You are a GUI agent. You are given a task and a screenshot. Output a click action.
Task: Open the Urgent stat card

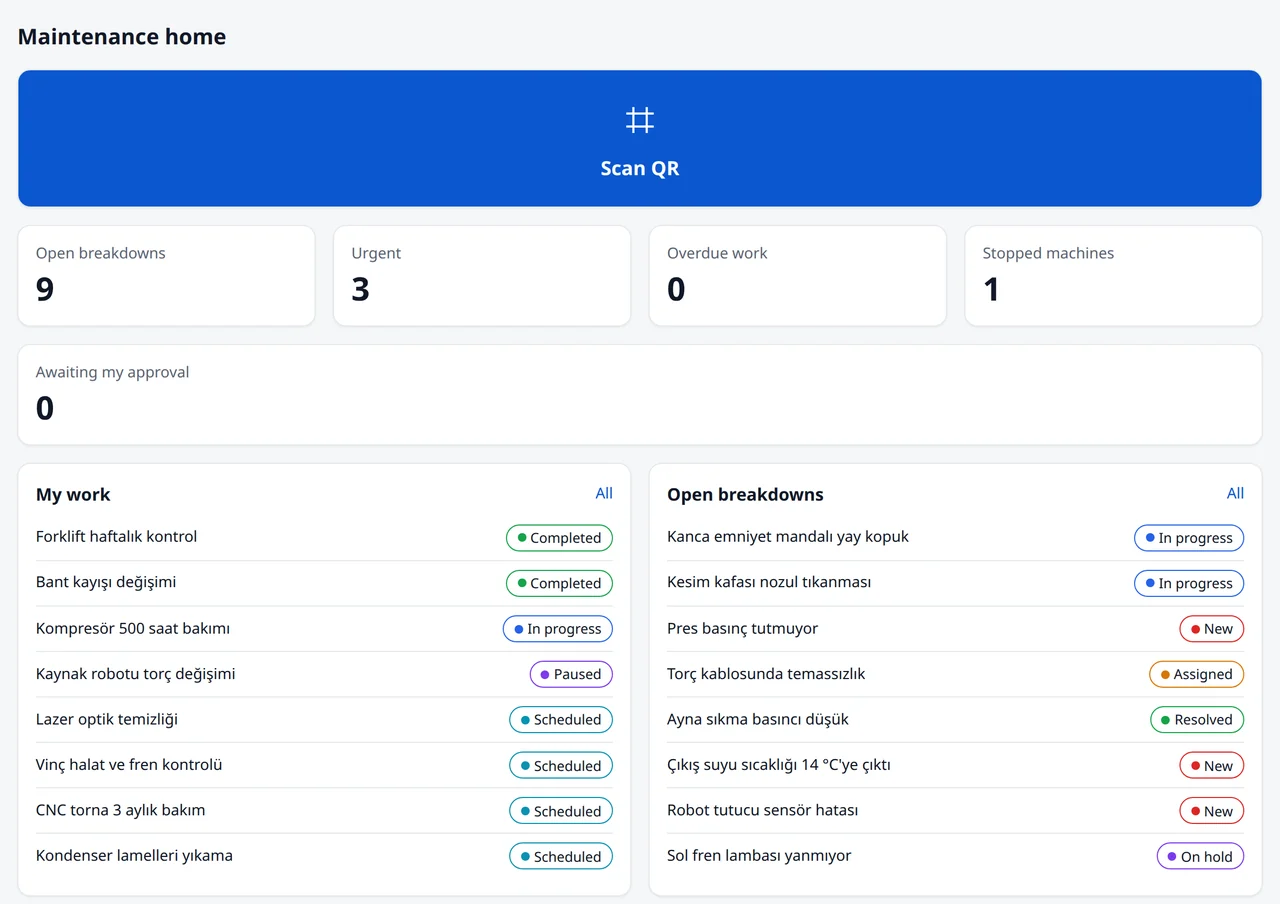(482, 276)
